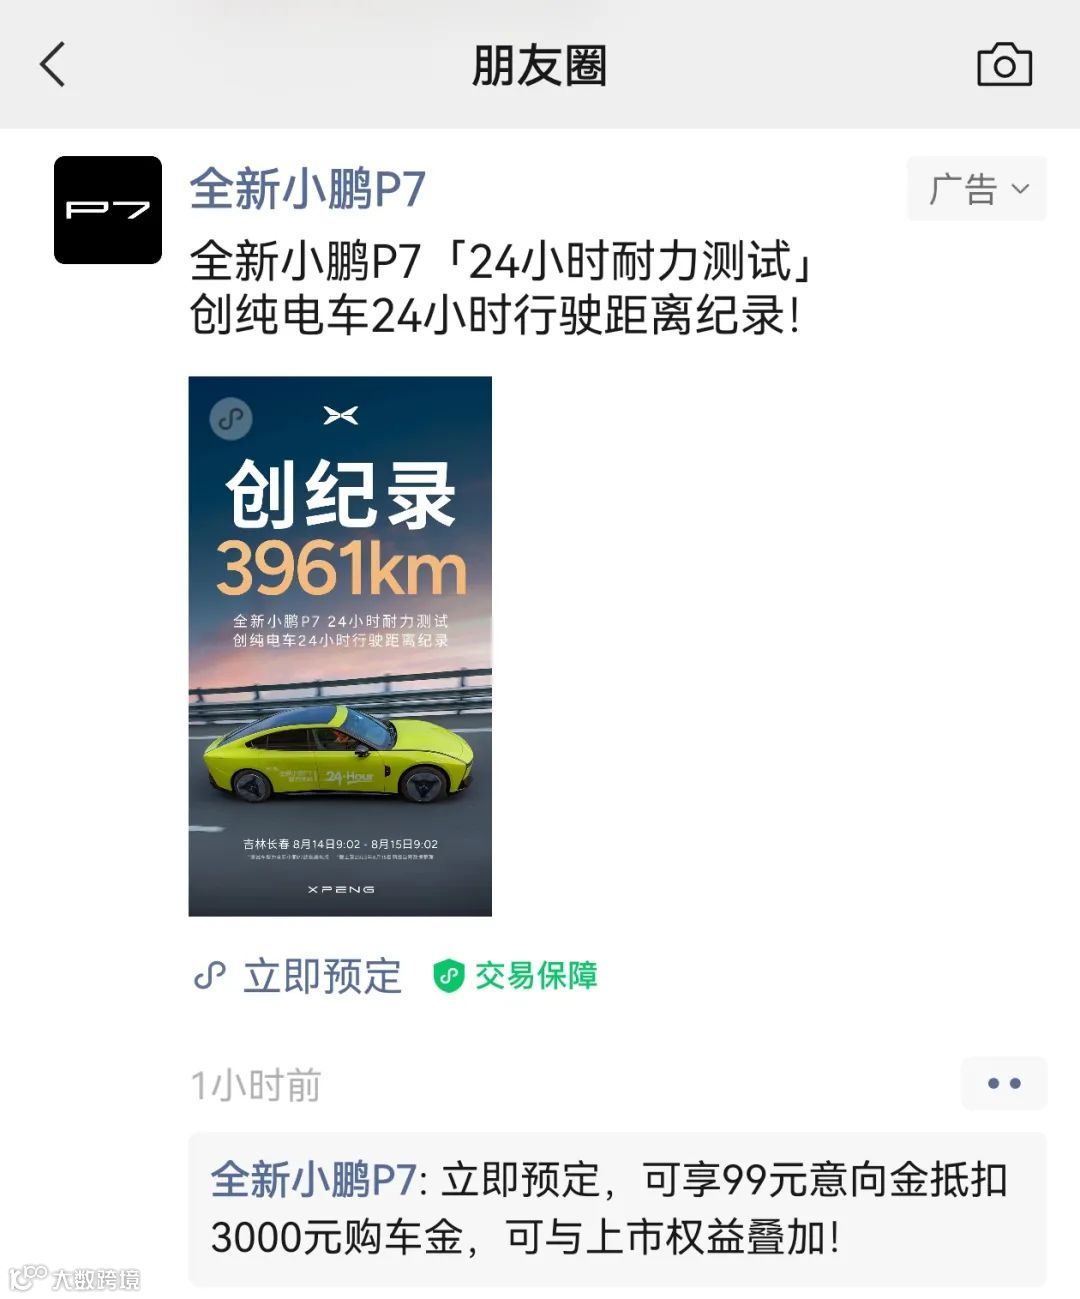Tap the 广告 ad label
The image size is (1080, 1299).
963,188
